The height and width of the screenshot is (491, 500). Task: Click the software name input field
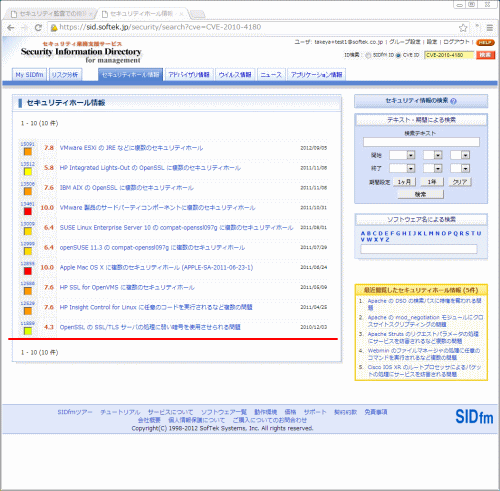tap(419, 249)
